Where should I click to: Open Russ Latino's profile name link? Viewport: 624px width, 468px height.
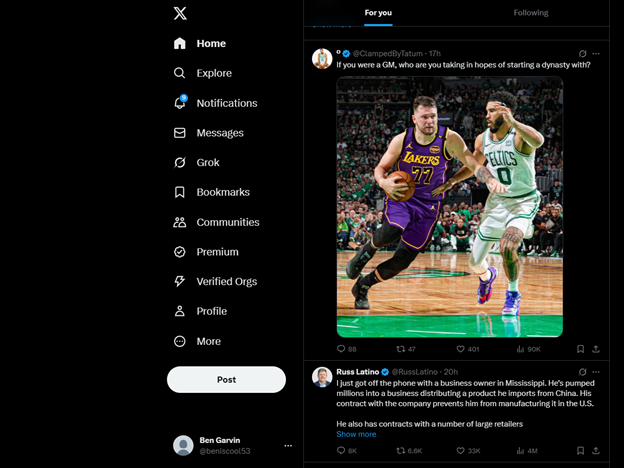coord(357,372)
